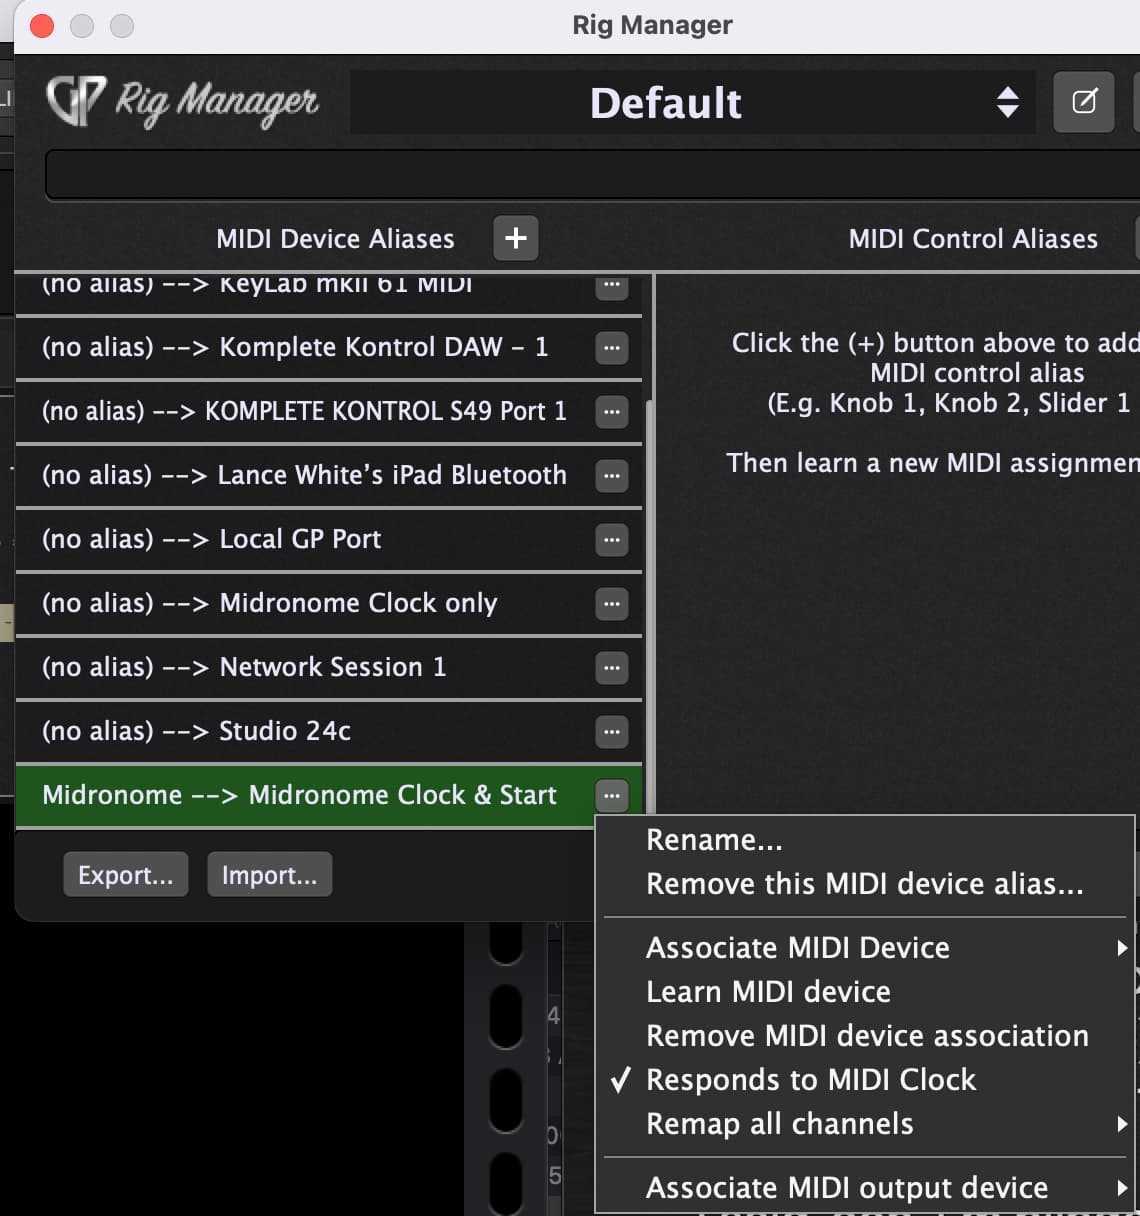
Task: Click the MIDI Control Aliases heading
Action: 973,239
